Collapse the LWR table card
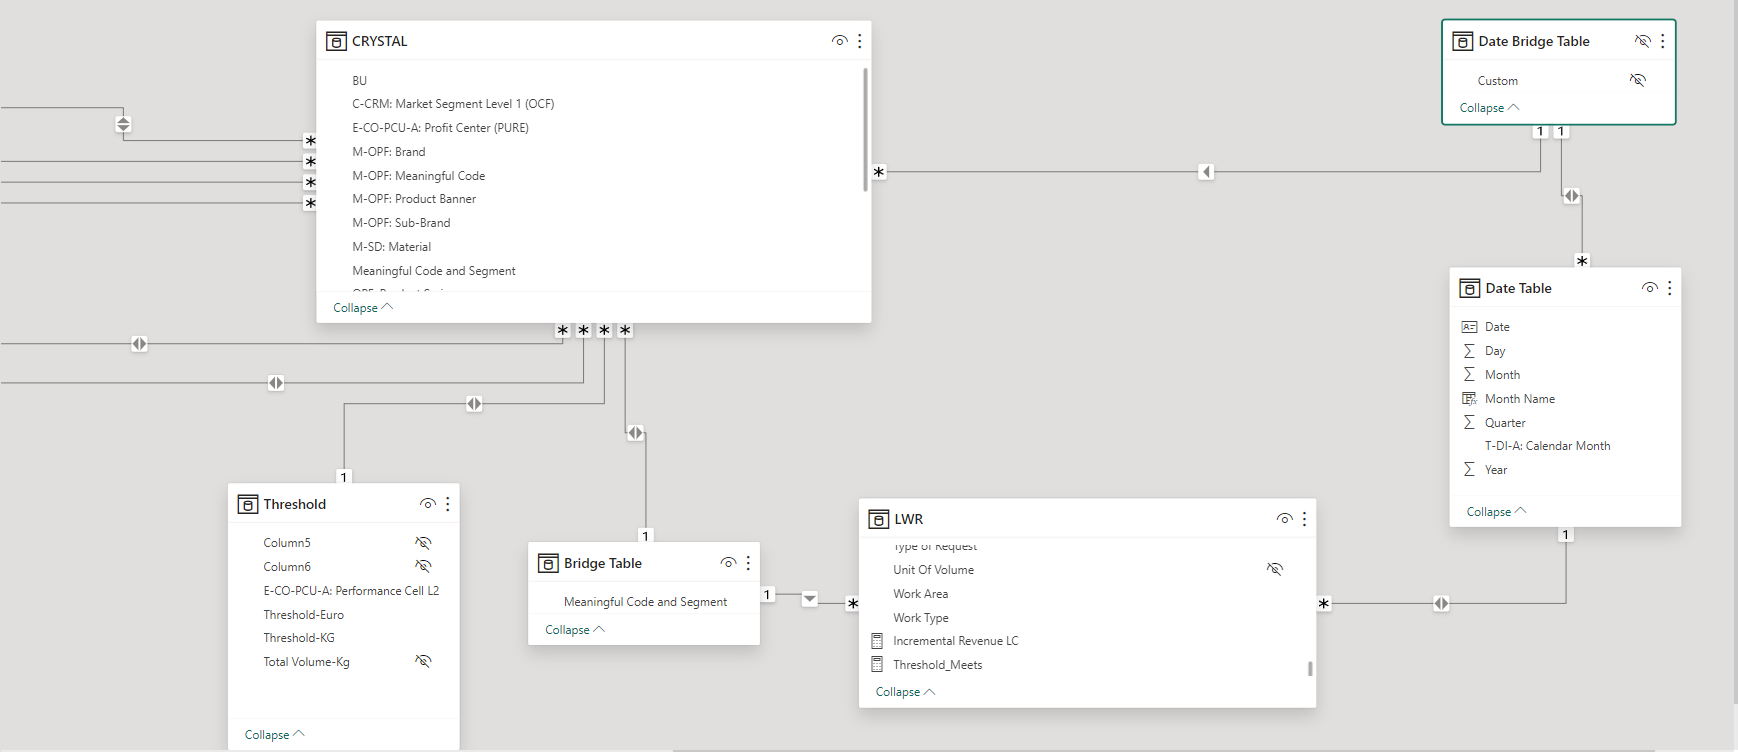 [x=906, y=692]
